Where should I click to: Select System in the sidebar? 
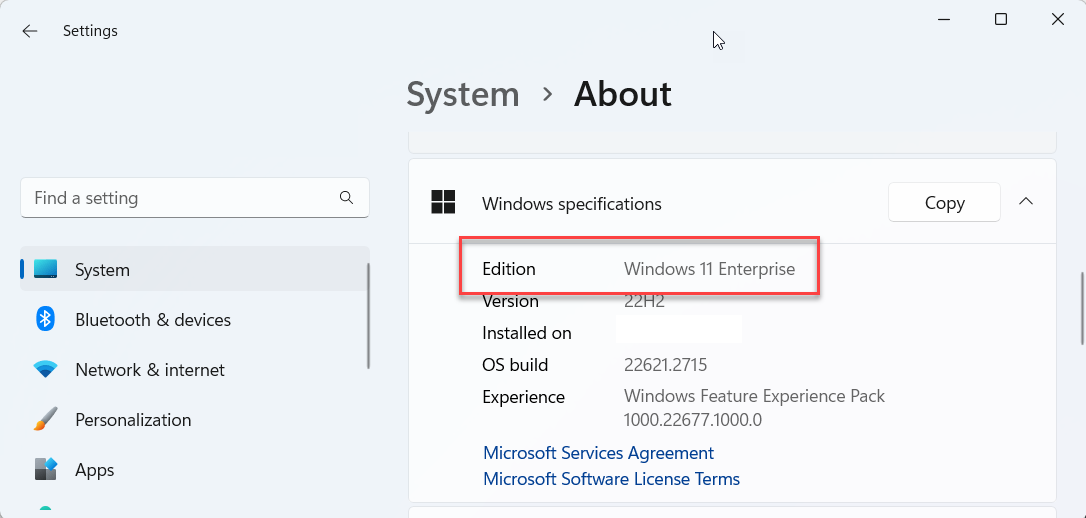click(x=195, y=269)
